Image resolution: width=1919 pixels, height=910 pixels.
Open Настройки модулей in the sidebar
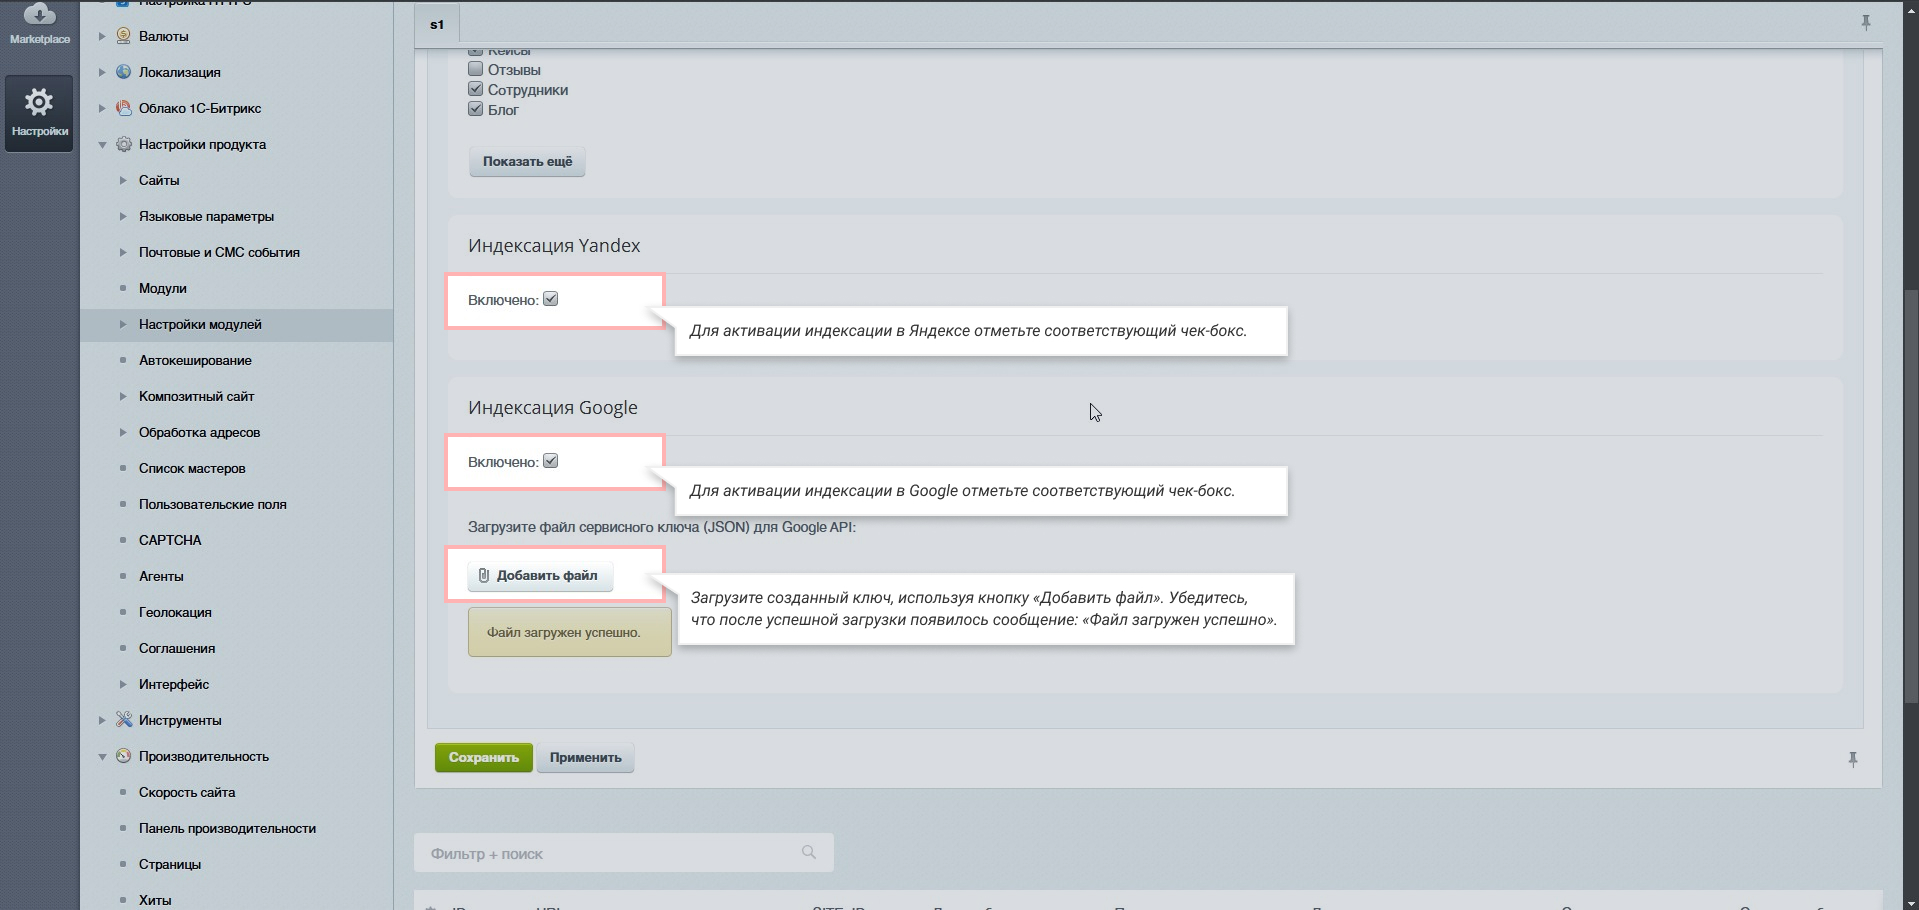tap(200, 324)
